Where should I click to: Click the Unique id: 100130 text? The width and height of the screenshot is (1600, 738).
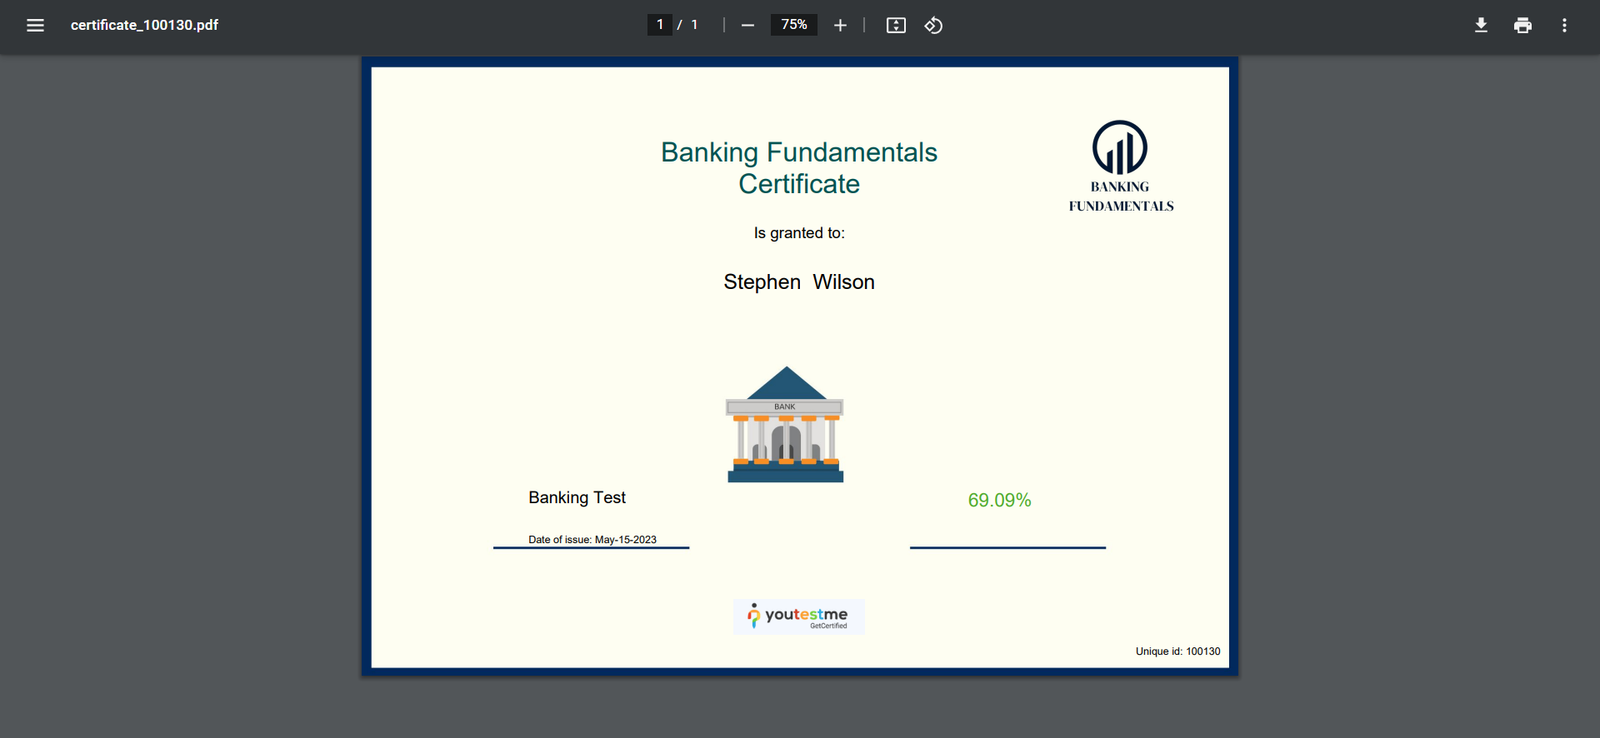pos(1178,651)
